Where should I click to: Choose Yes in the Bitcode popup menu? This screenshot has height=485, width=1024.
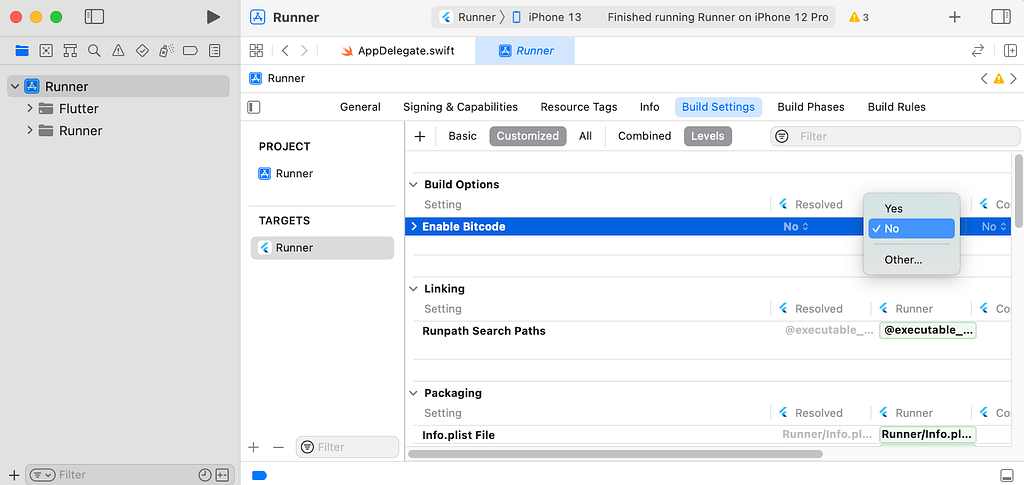pyautogui.click(x=893, y=209)
